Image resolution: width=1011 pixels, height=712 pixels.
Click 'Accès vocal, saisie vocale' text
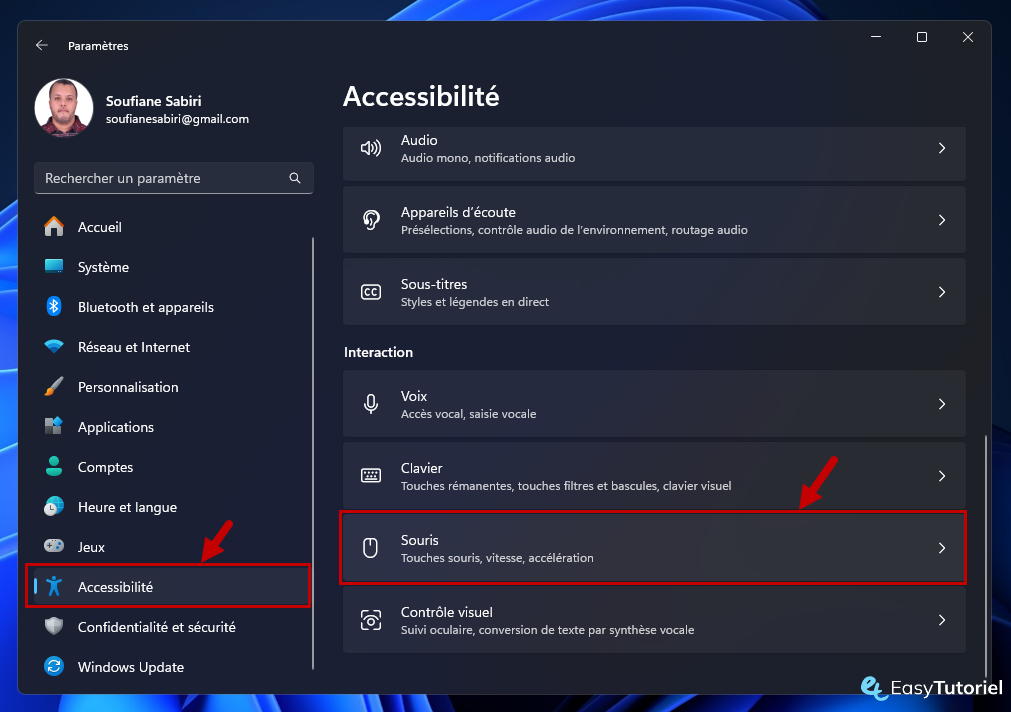[x=468, y=414]
